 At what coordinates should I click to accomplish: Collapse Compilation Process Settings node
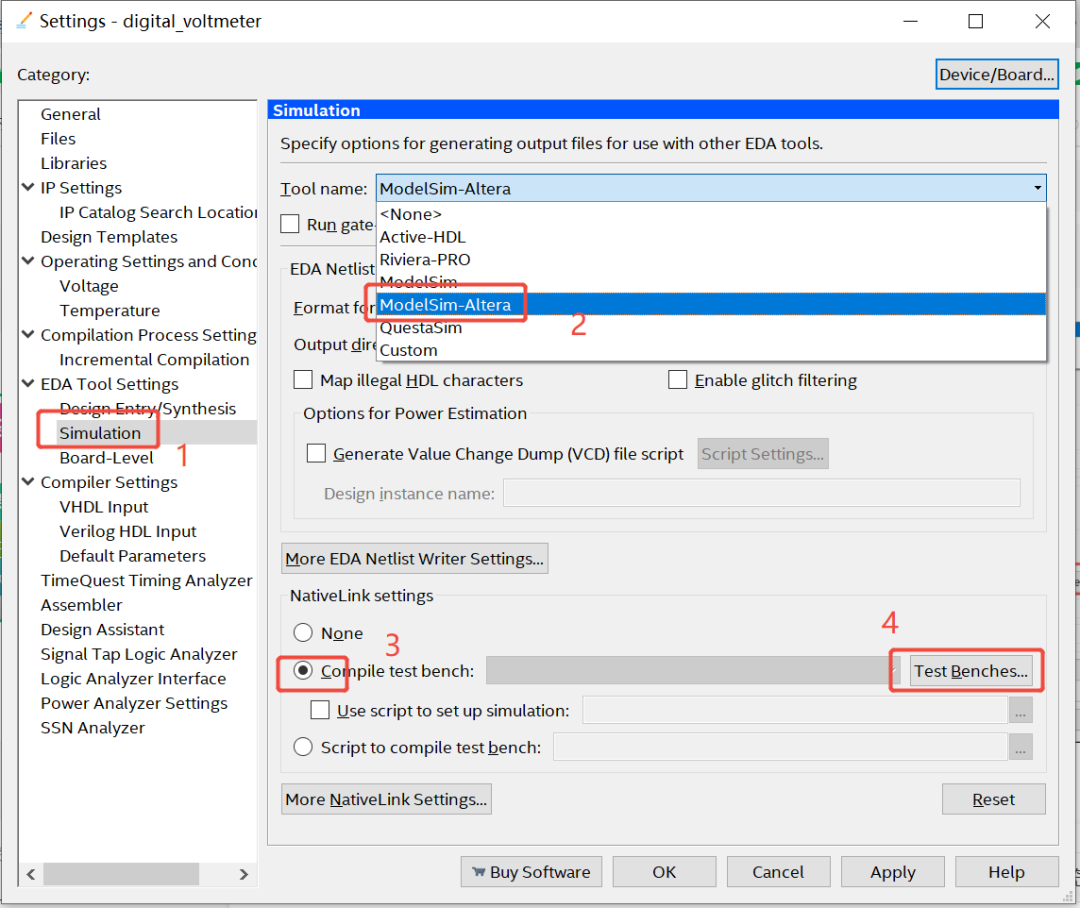pos(28,335)
